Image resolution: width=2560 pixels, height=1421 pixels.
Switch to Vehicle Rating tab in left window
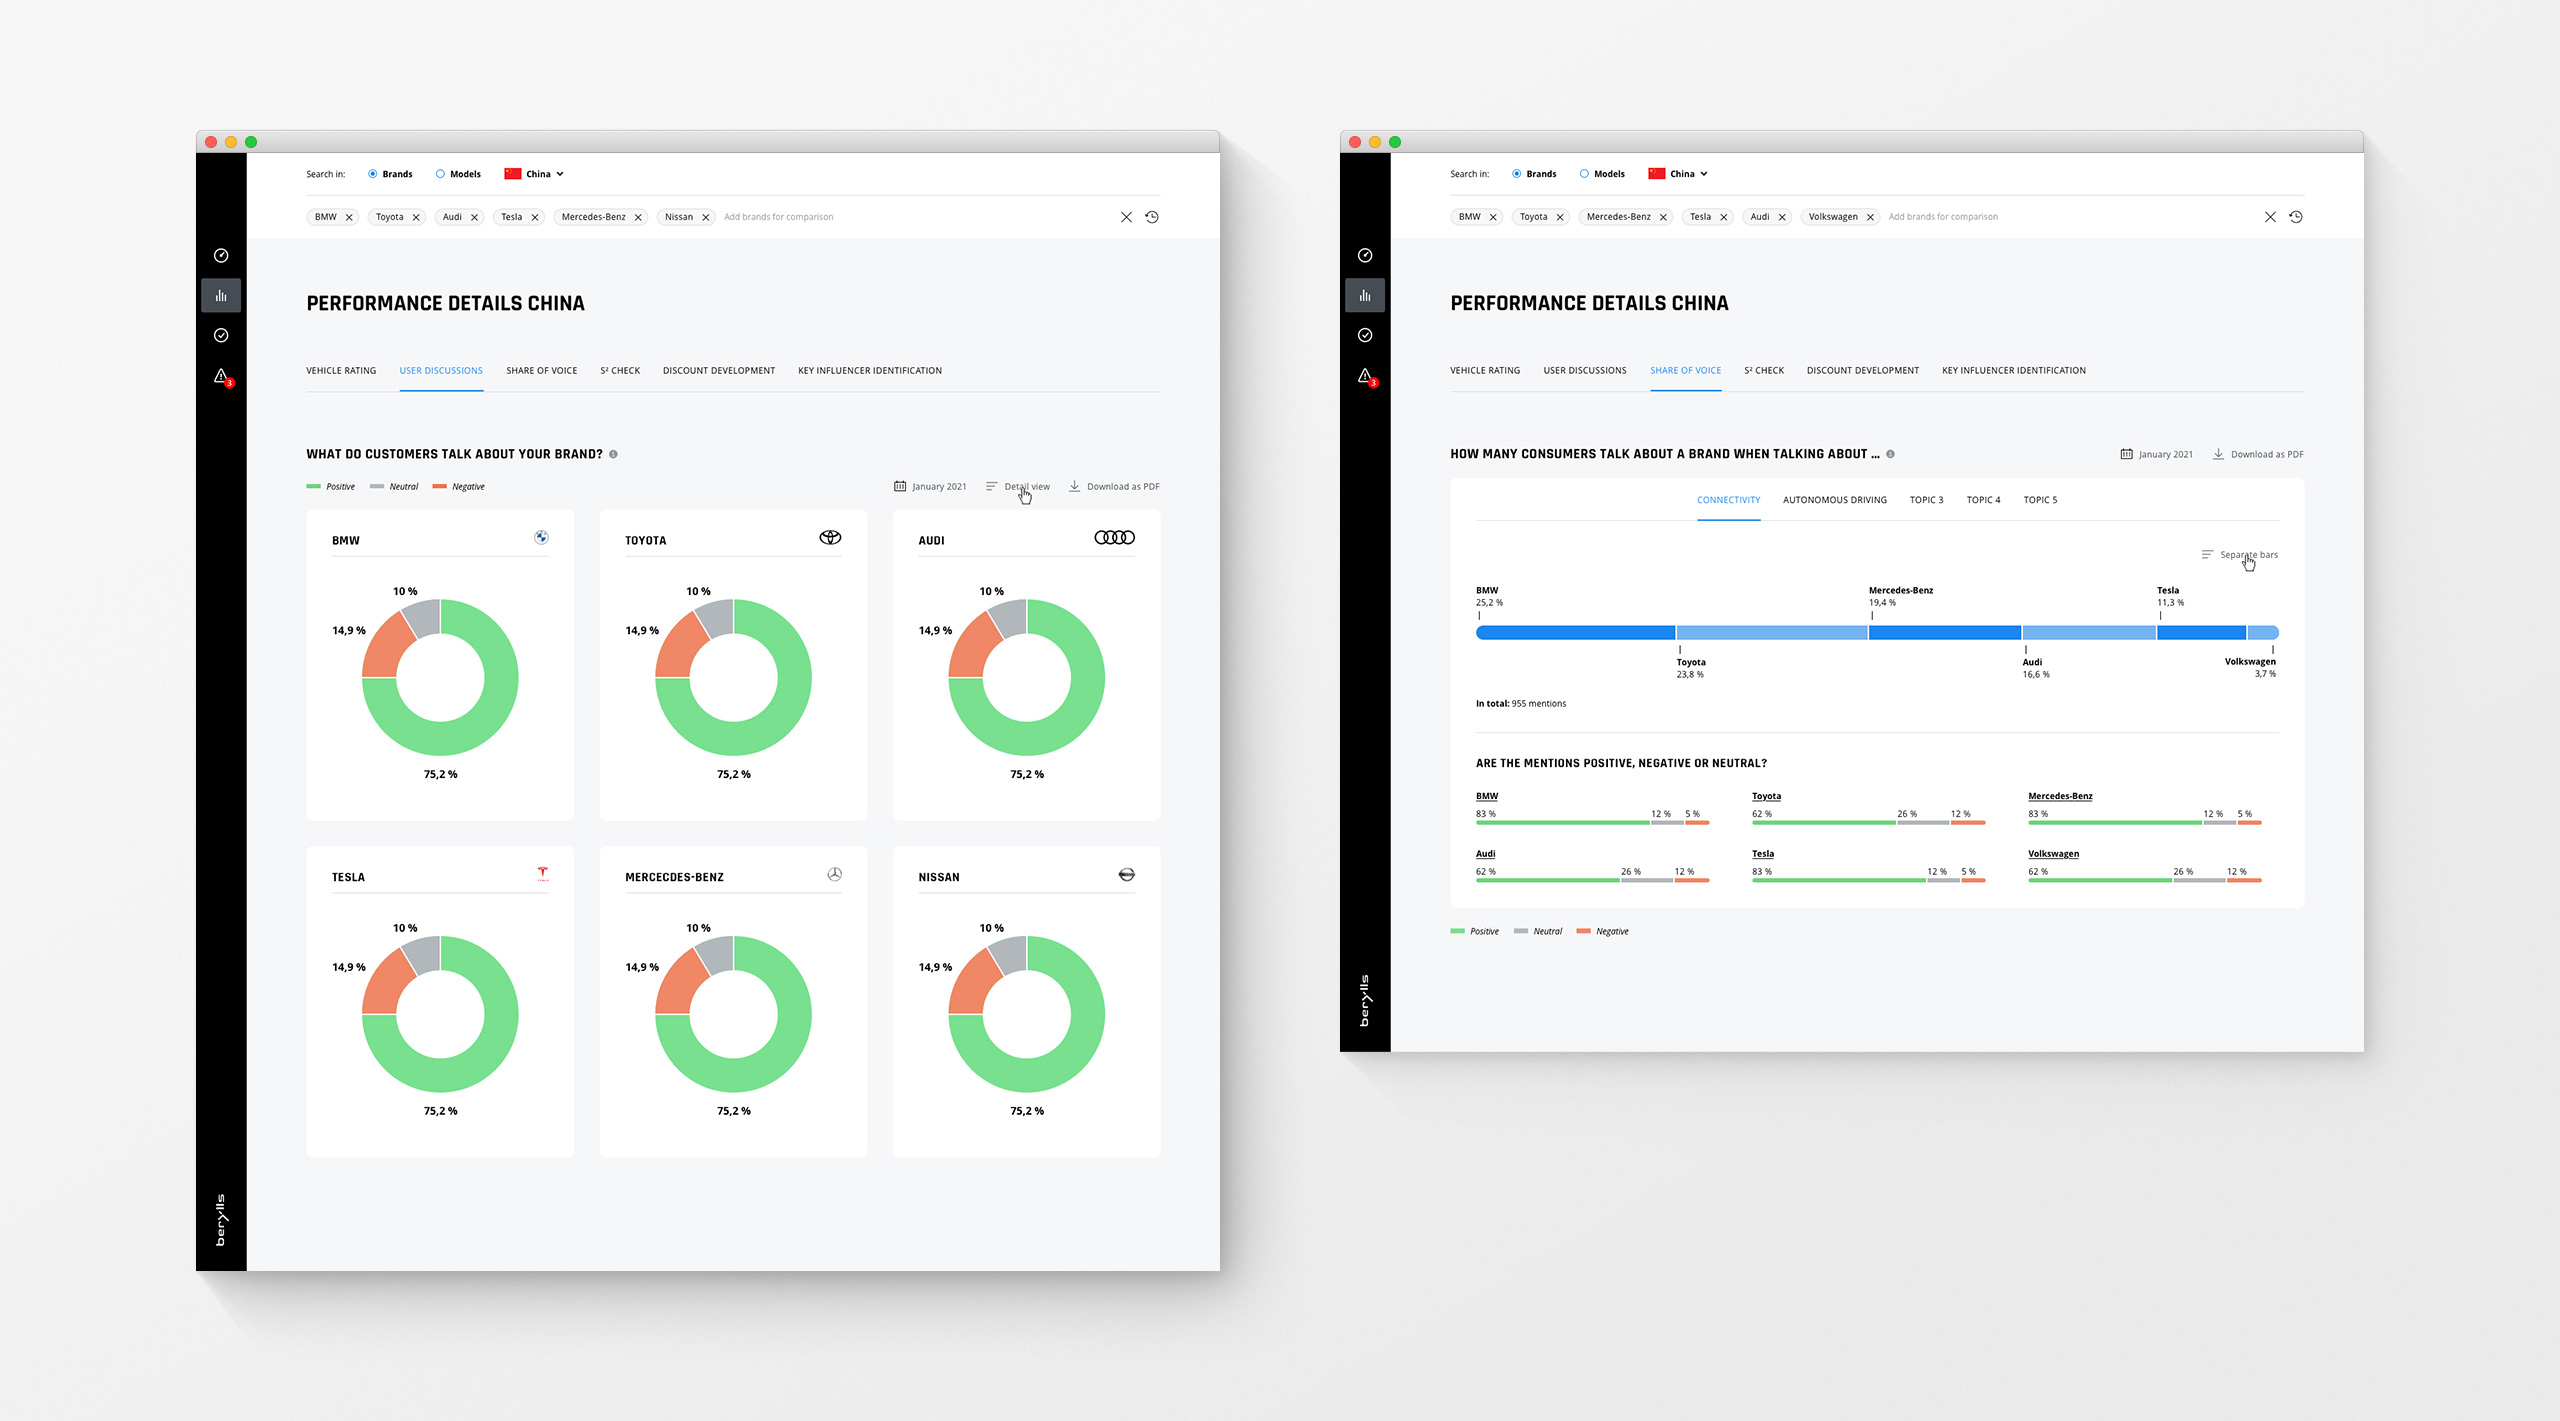341,371
